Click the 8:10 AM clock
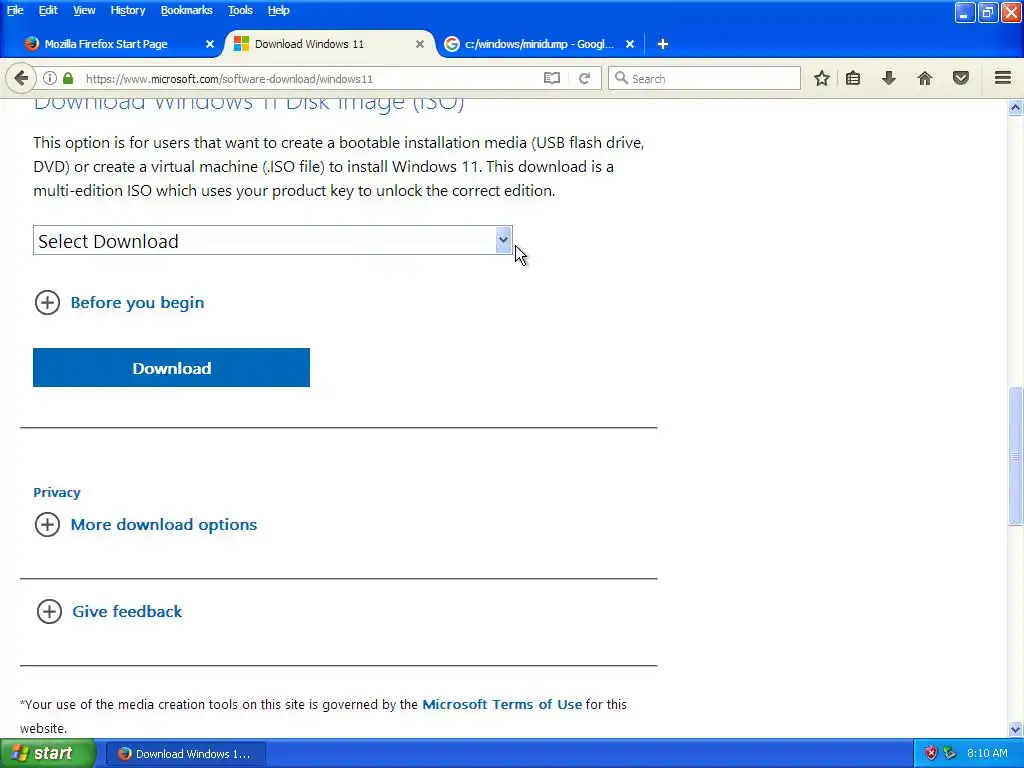 tap(987, 753)
